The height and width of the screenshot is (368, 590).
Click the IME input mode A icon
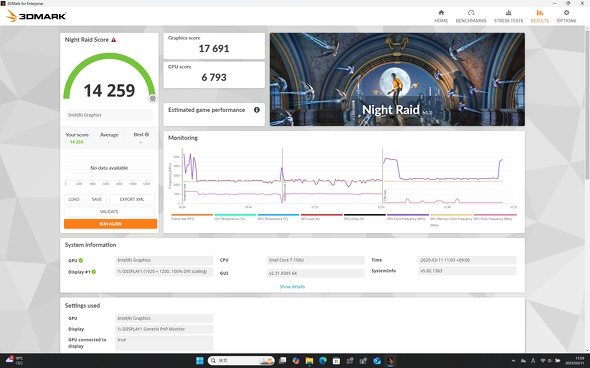pyautogui.click(x=533, y=360)
